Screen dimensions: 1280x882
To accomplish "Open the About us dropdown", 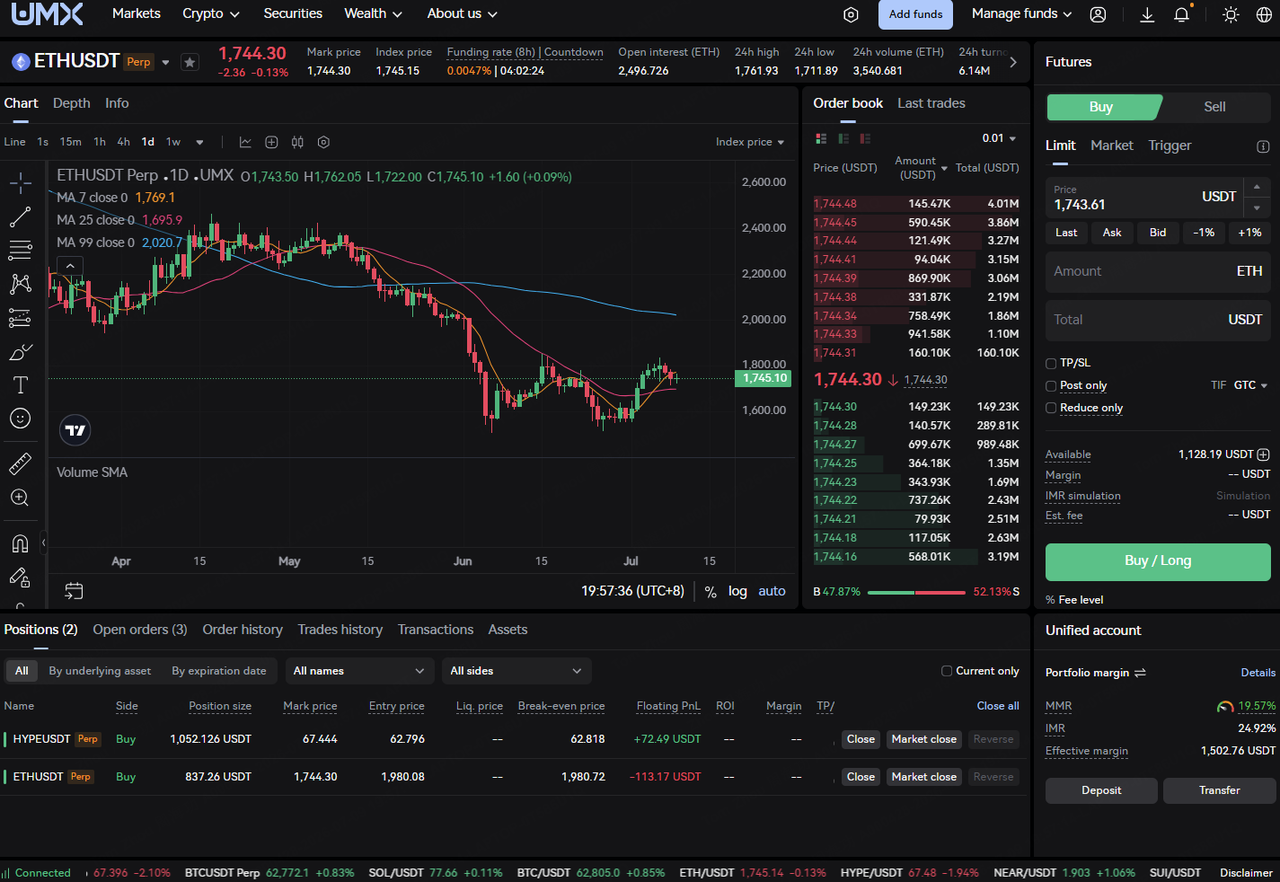I will point(461,14).
